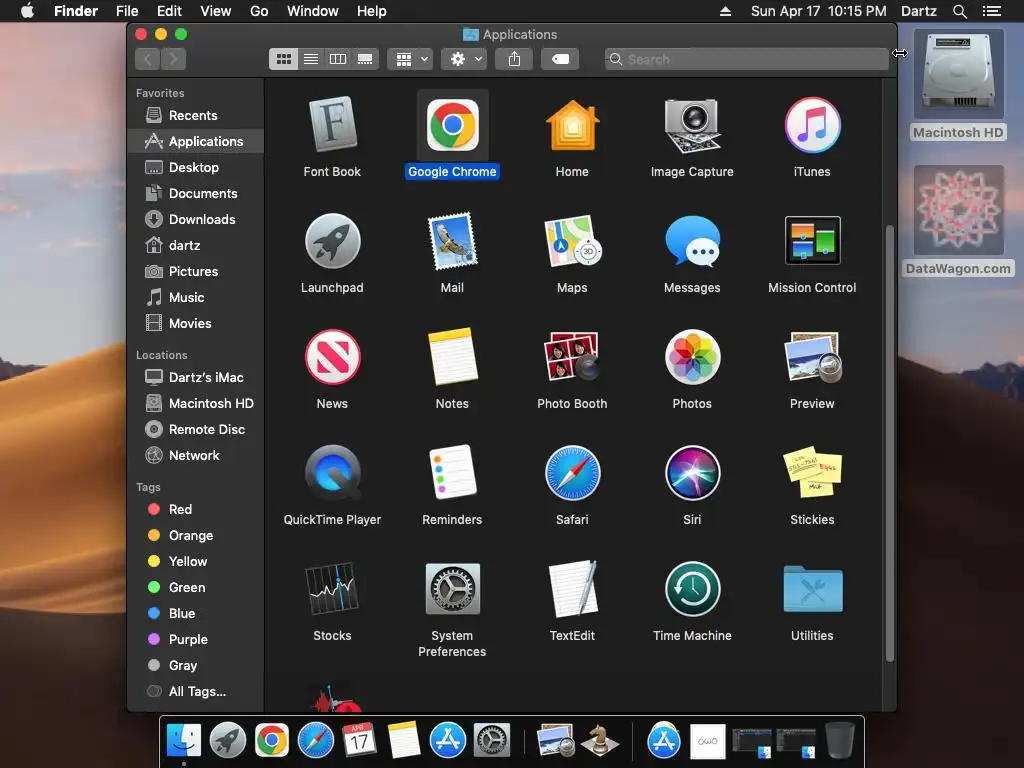Select the Safari icon in Applications window

(x=572, y=473)
